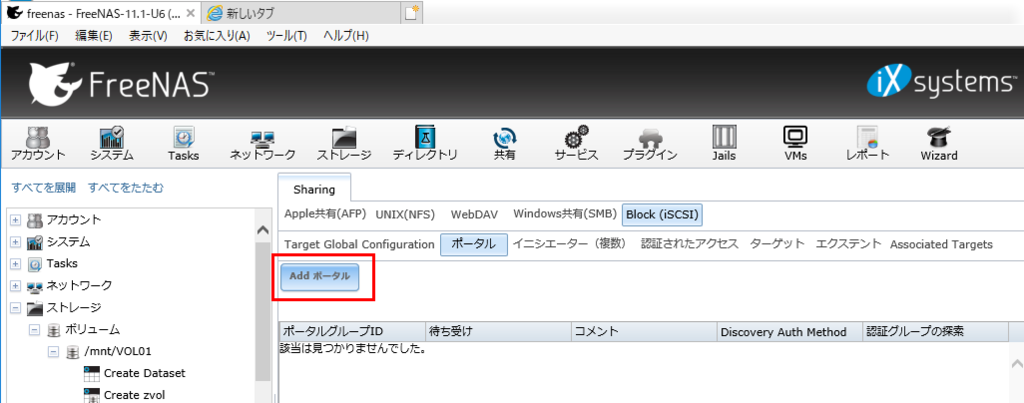Click Create Dataset in the tree

point(144,373)
